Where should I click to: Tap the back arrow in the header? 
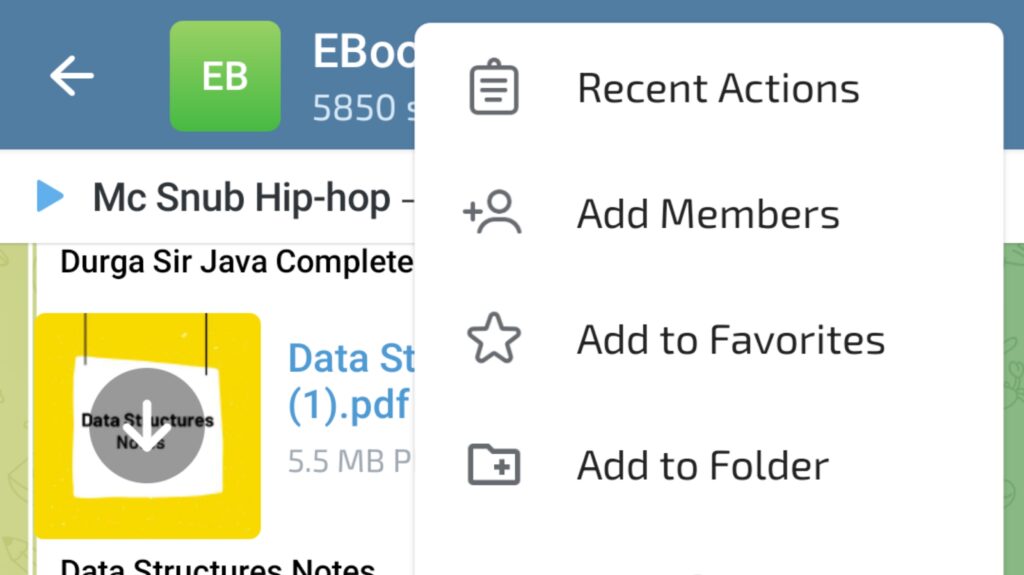pos(72,76)
